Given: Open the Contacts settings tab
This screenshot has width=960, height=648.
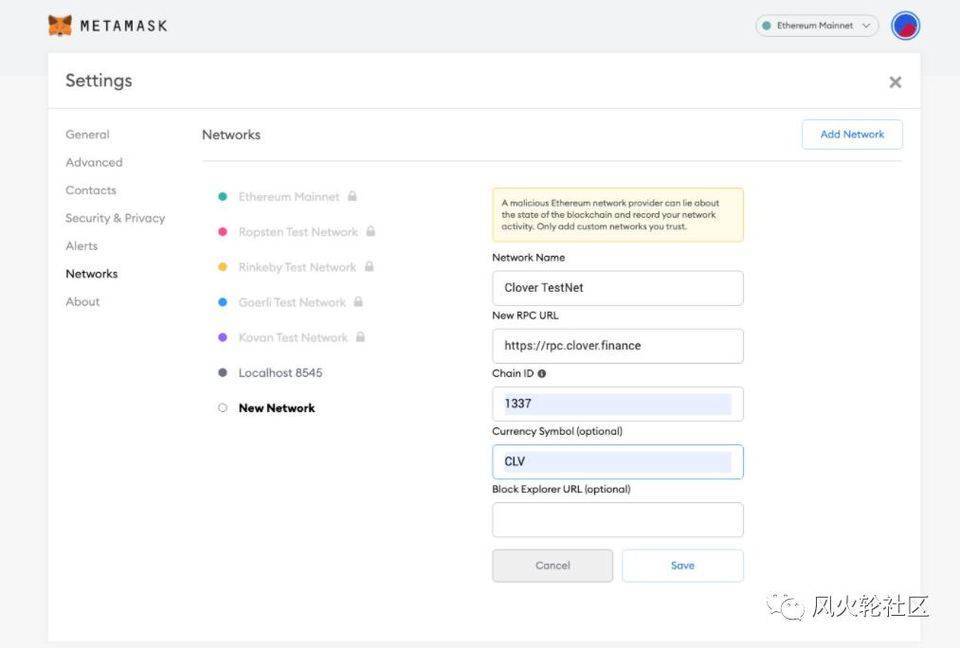Looking at the screenshot, I should pos(91,190).
